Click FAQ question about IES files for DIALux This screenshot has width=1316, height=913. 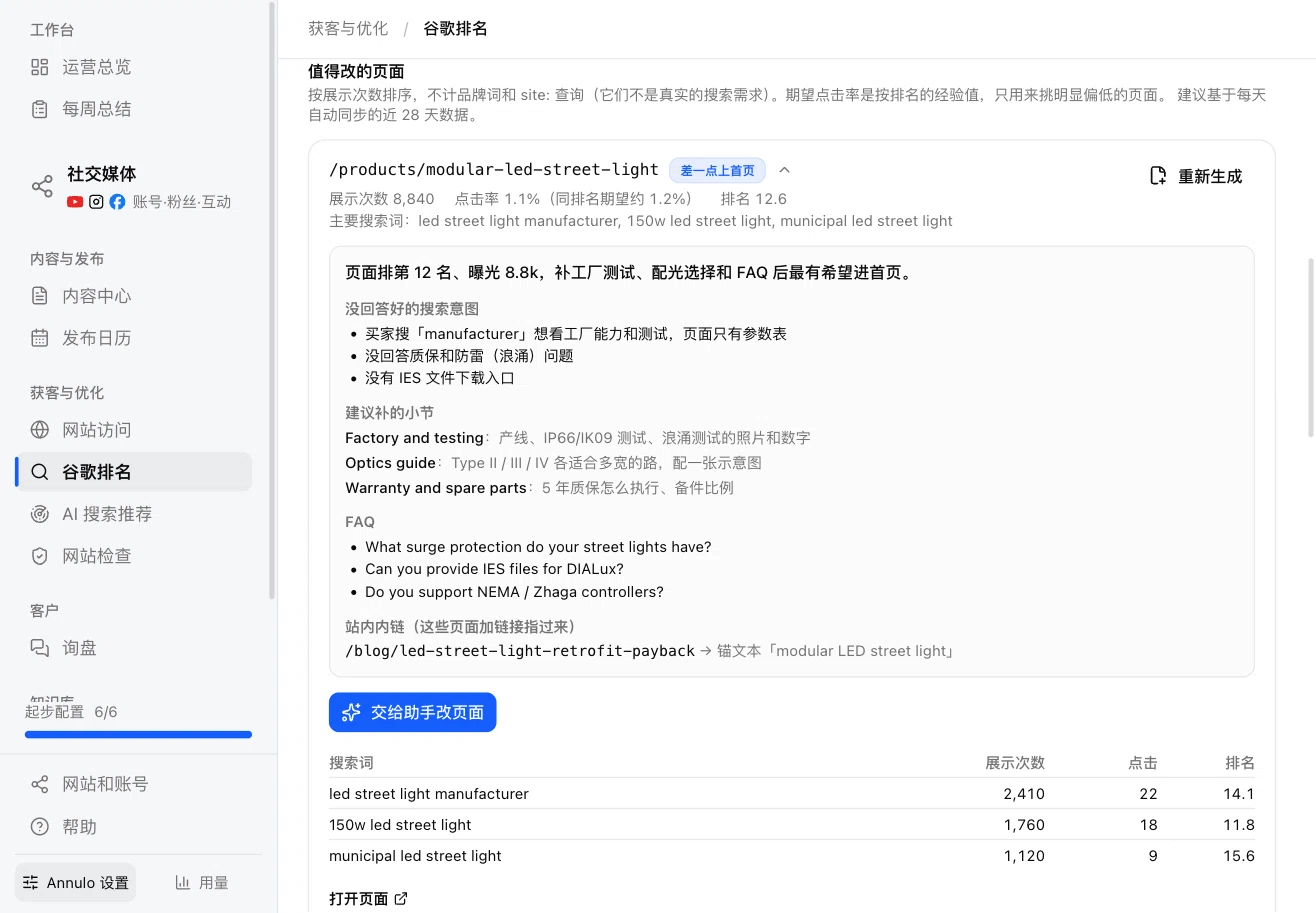[494, 569]
